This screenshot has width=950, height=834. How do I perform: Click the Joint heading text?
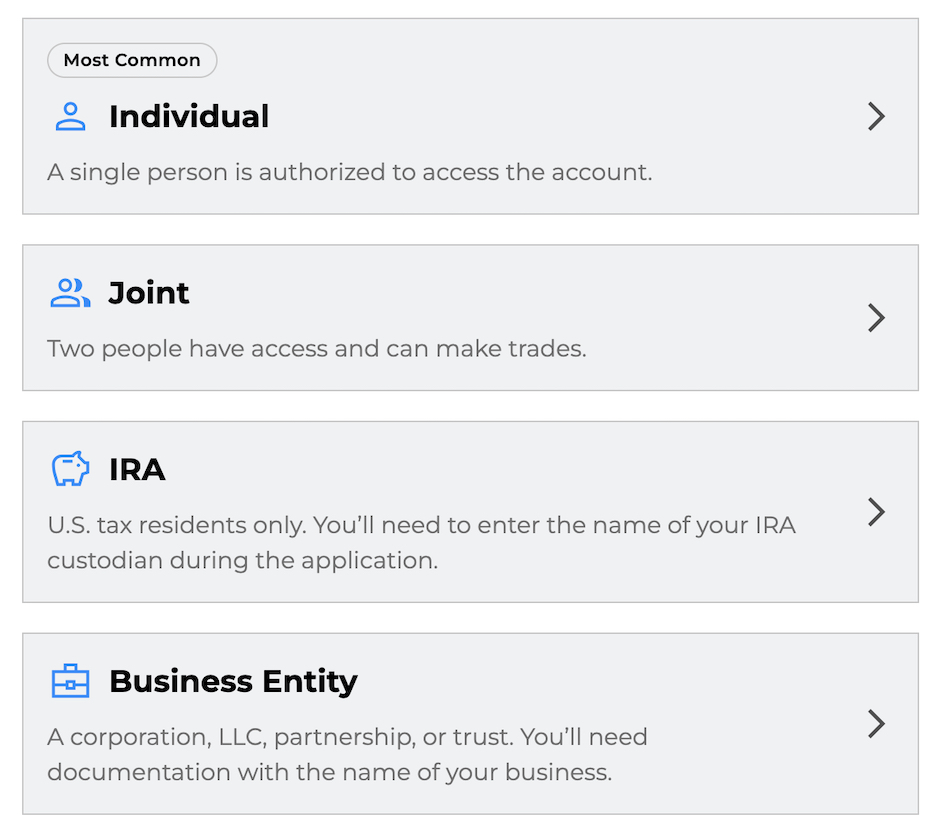(148, 293)
